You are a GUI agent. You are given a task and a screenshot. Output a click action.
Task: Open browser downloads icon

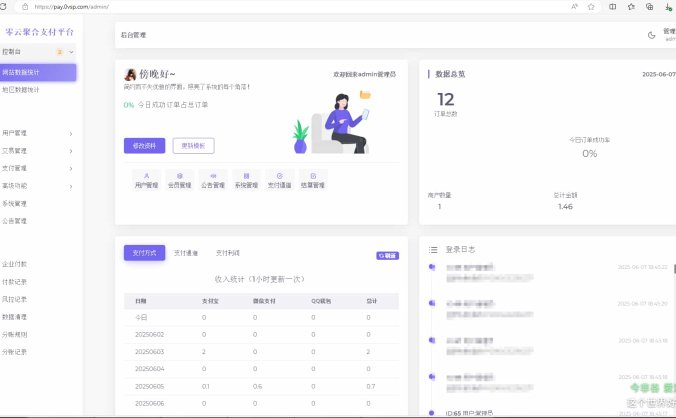[668, 6]
